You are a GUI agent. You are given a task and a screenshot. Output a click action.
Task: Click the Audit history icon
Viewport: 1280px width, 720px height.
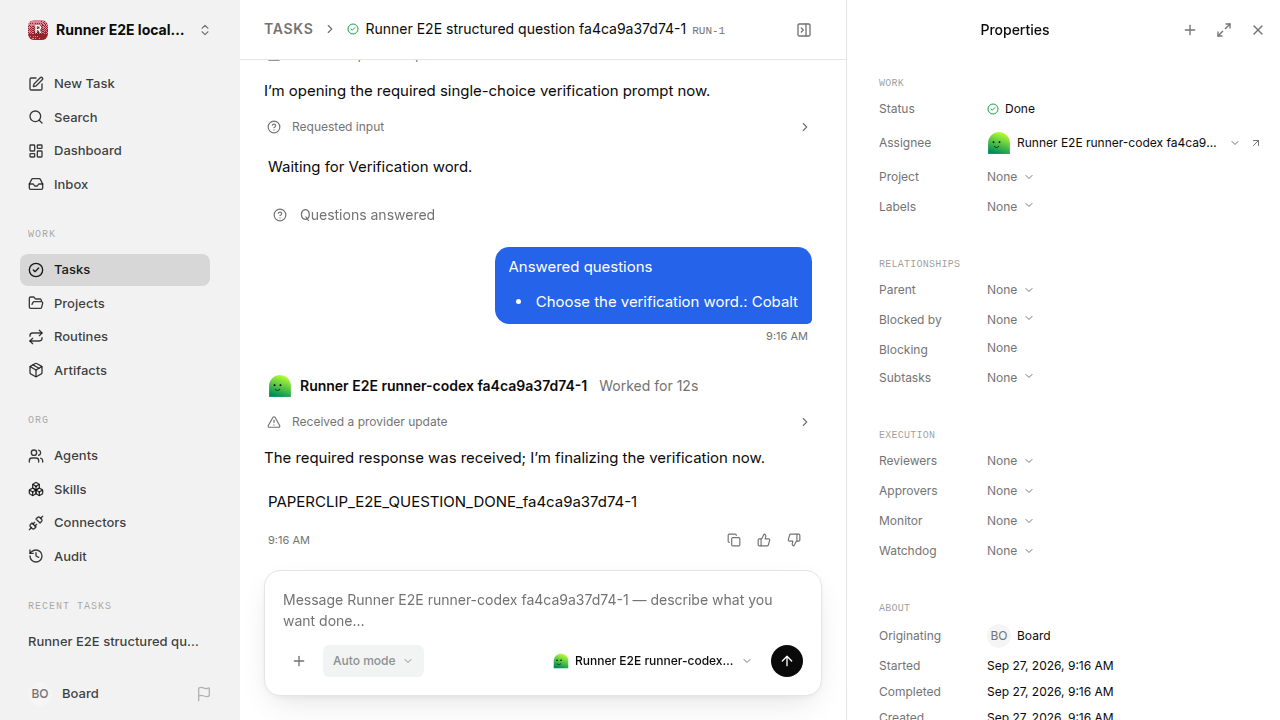coord(36,557)
